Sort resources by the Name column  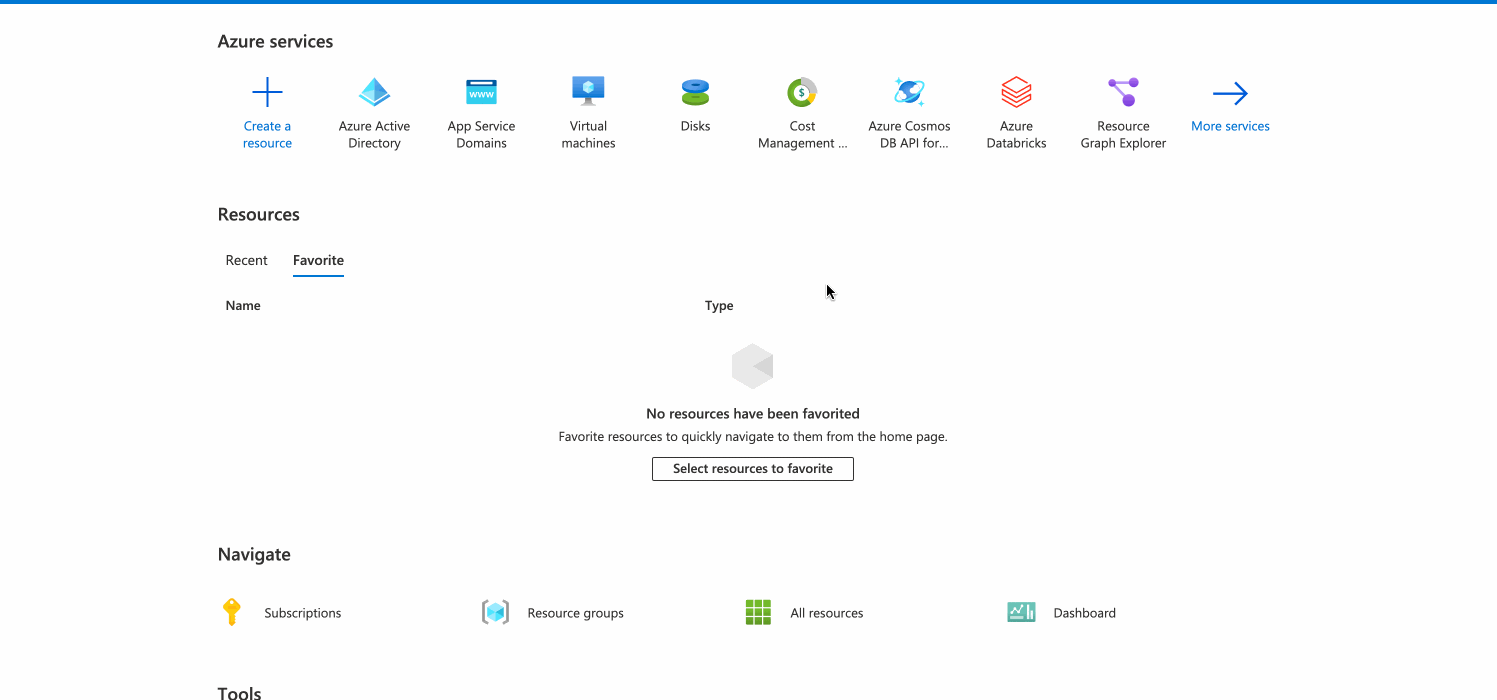coord(243,305)
